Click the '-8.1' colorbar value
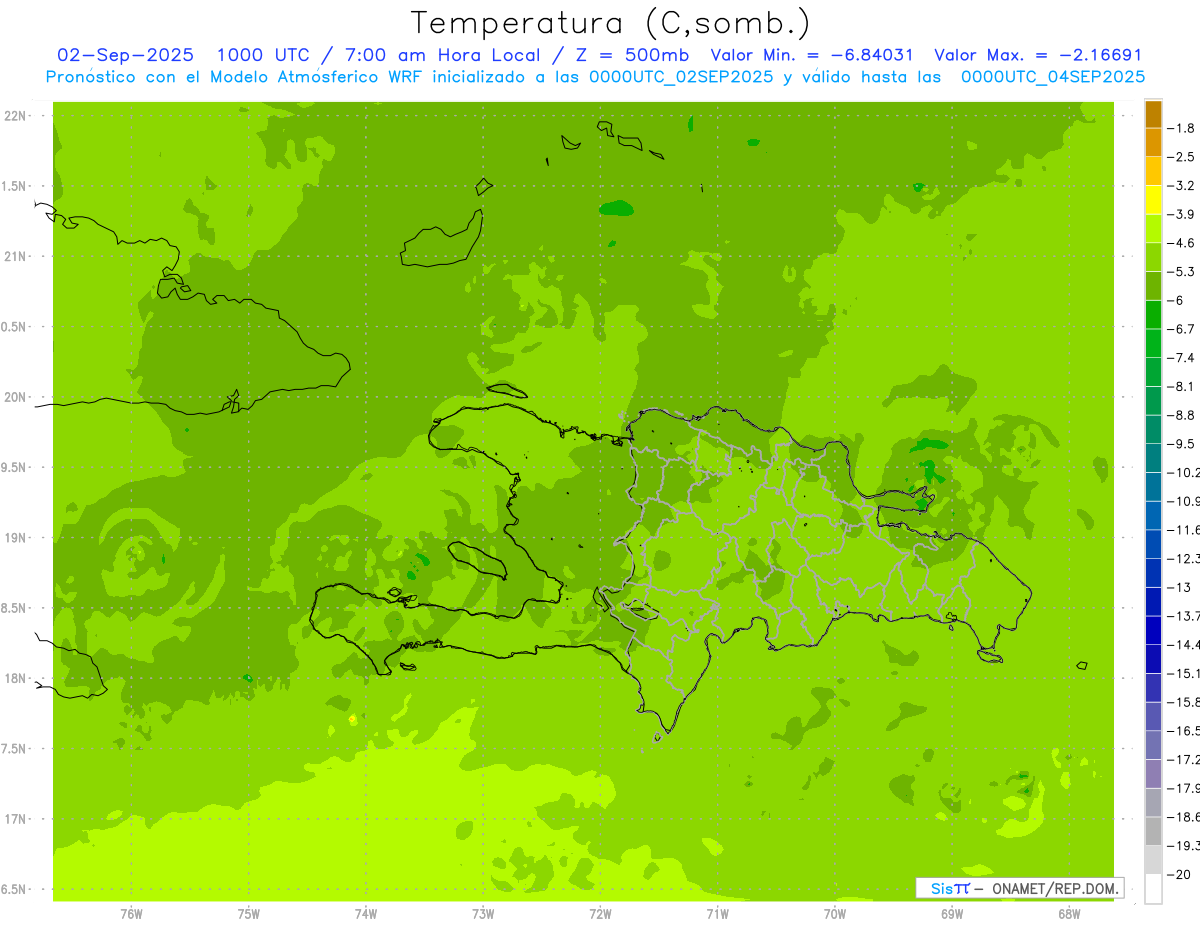The image size is (1200, 927). (x=1183, y=386)
